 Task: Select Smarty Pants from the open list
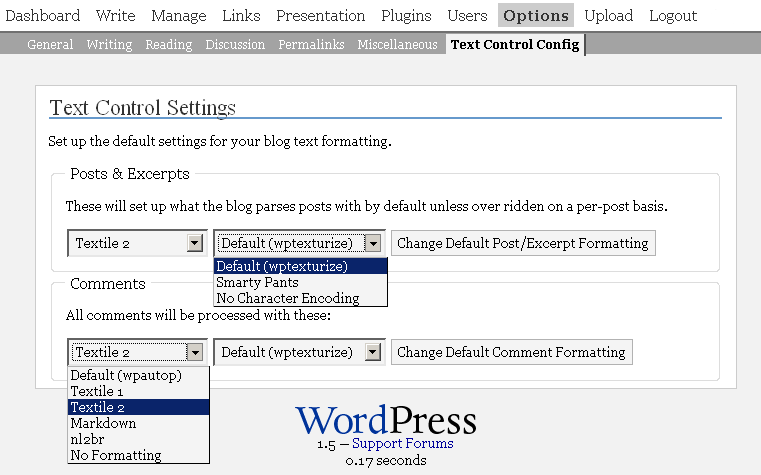pos(257,282)
